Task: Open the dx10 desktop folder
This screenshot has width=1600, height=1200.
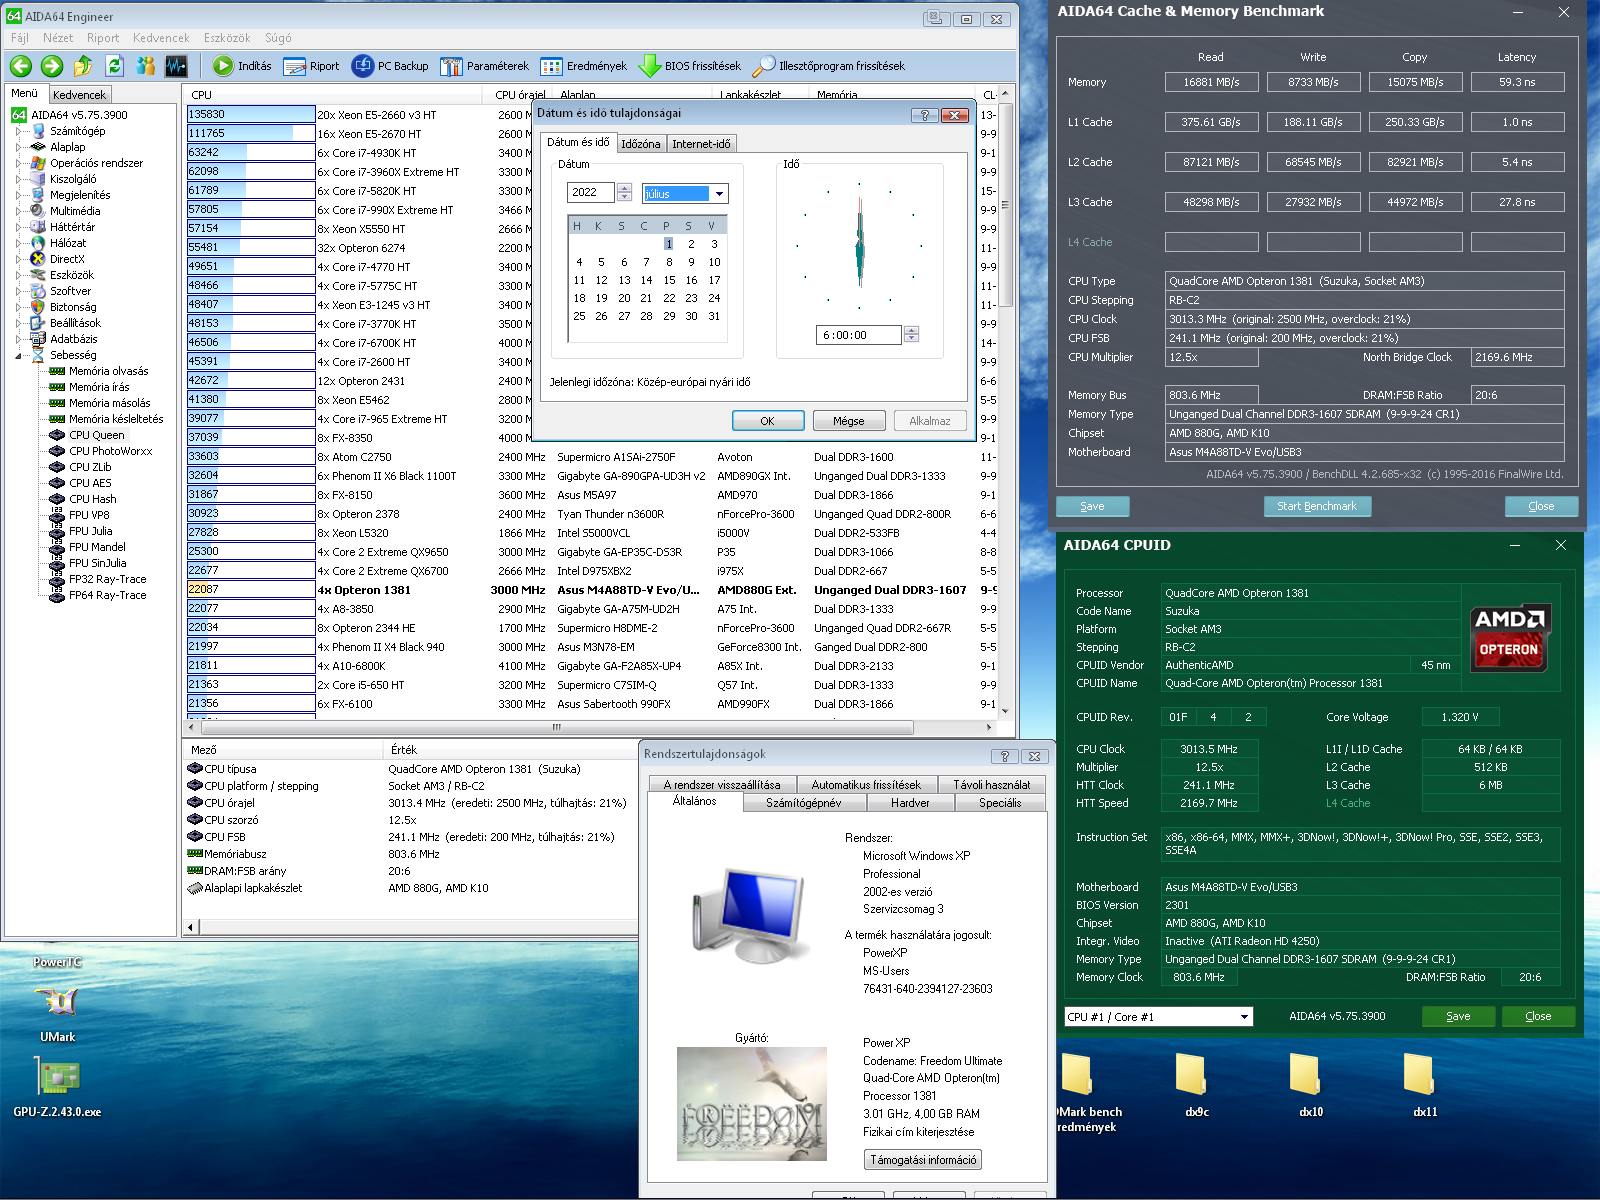Action: (1304, 1076)
